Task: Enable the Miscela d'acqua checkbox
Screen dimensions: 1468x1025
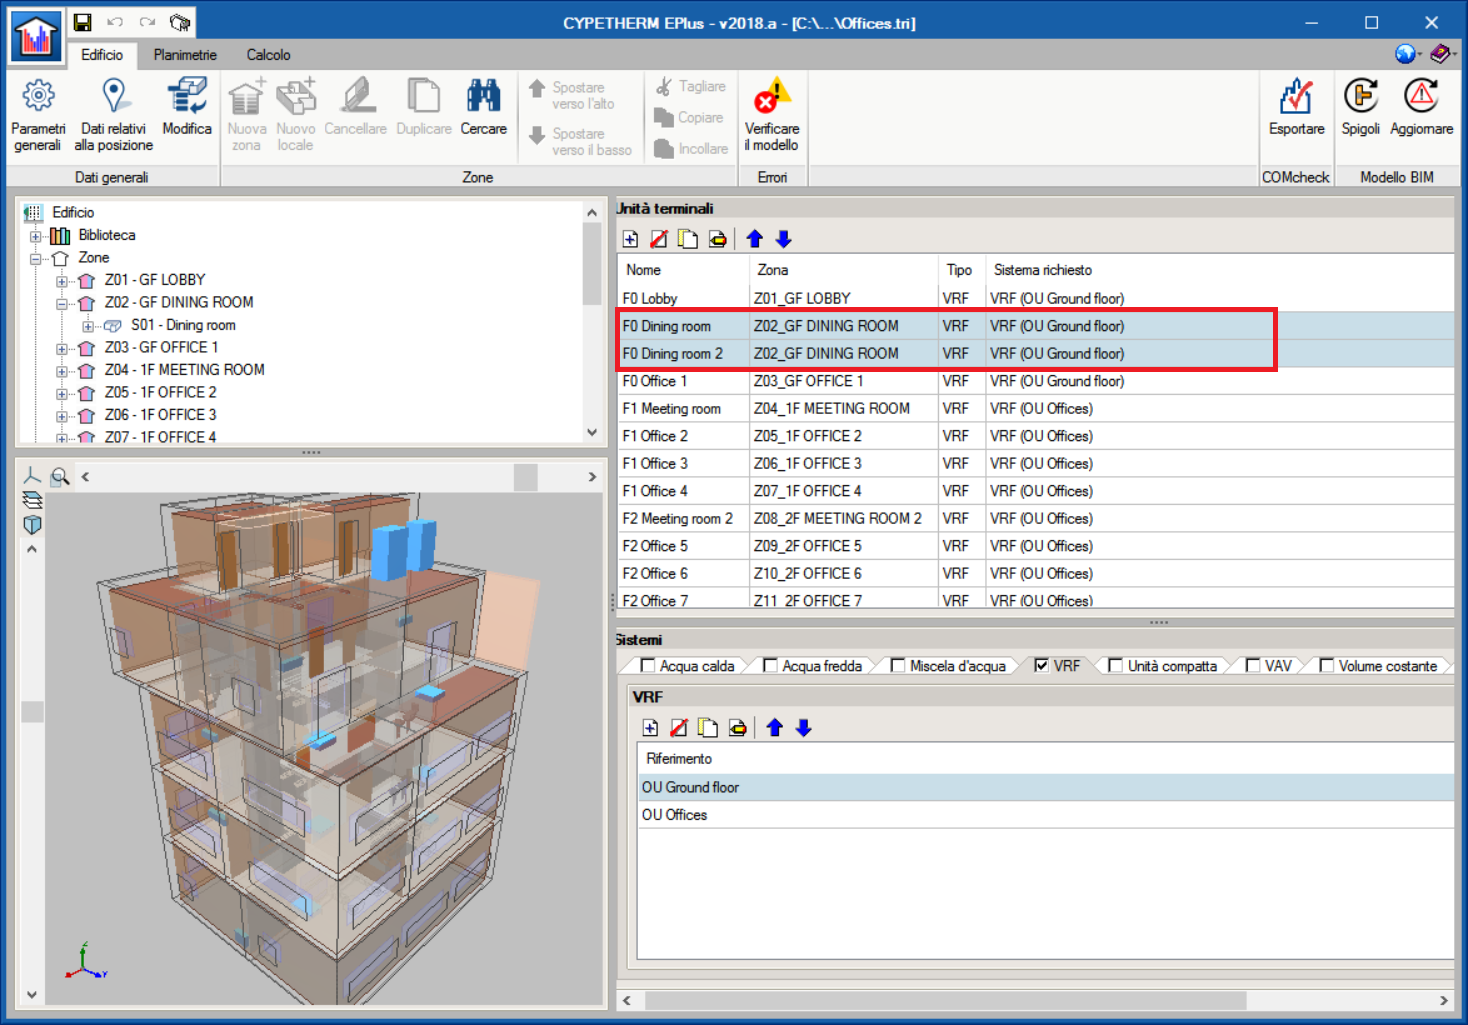Action: pyautogui.click(x=898, y=666)
